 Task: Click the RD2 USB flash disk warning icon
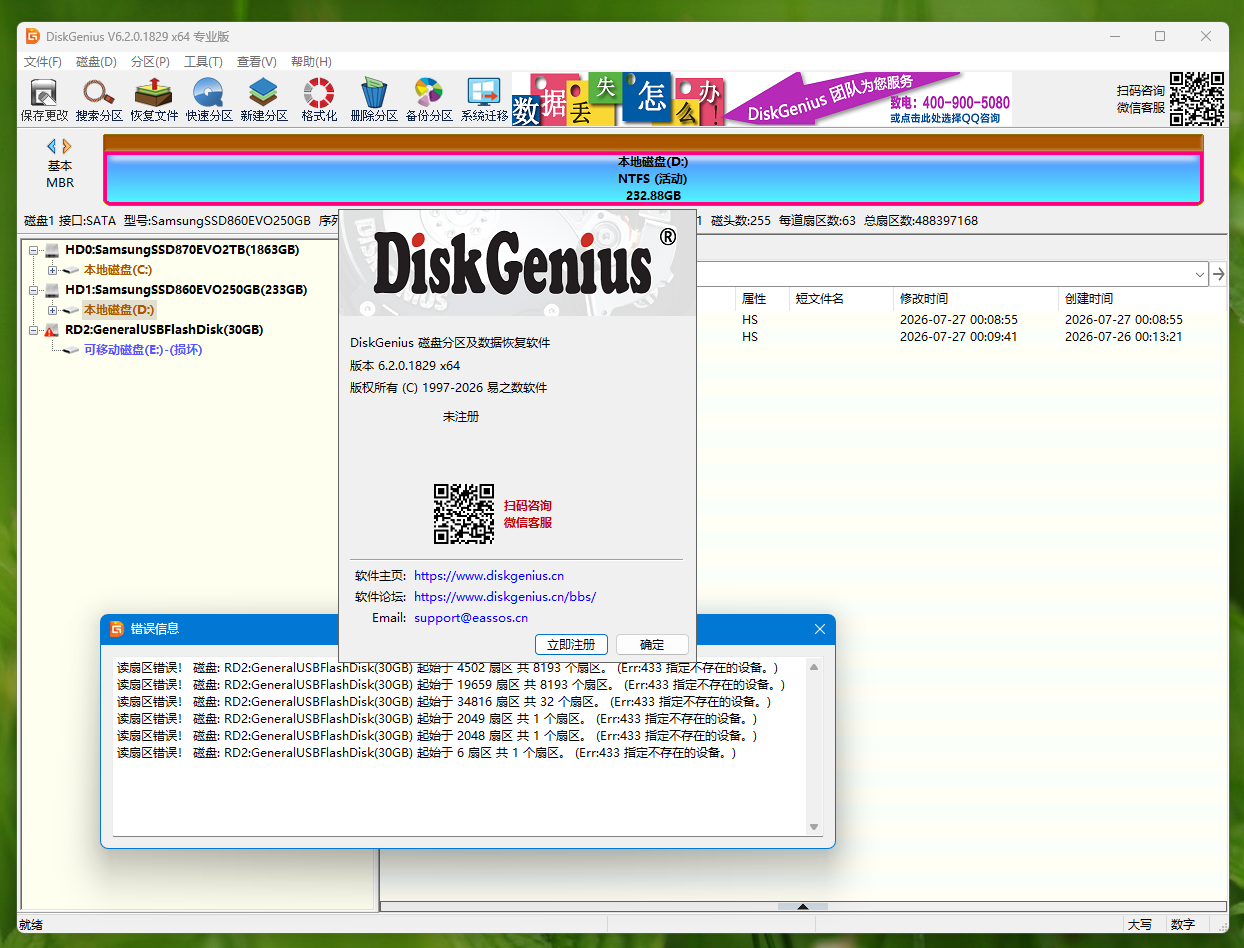(52, 330)
